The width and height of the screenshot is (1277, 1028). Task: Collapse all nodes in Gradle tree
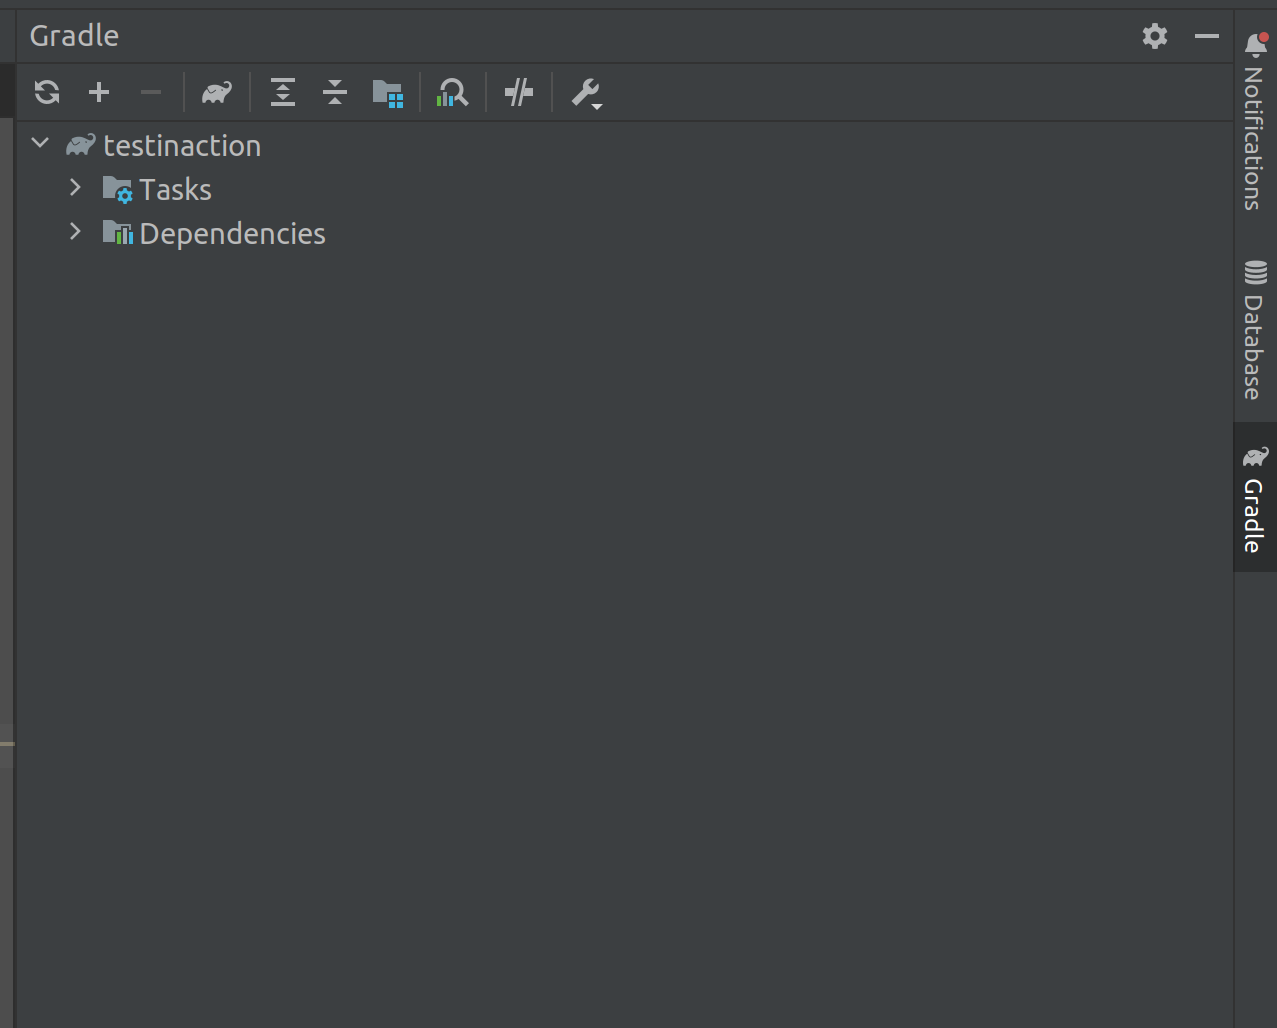coord(335,92)
